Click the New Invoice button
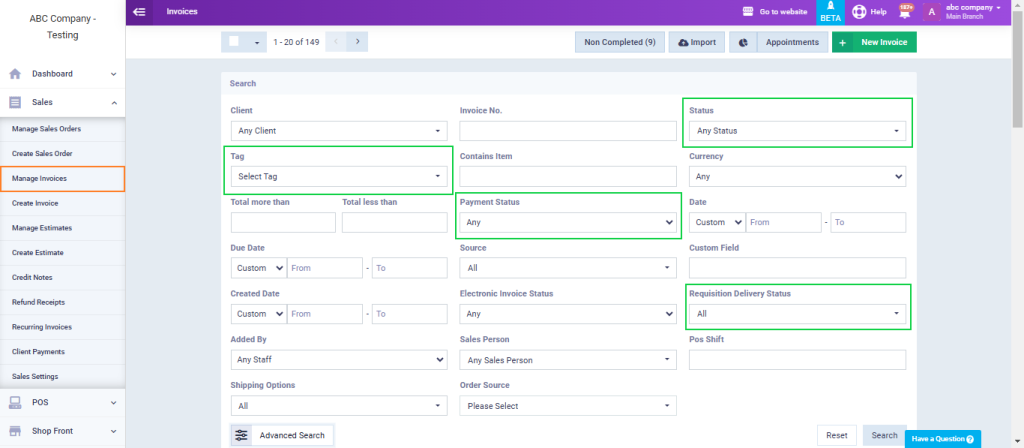 coord(874,42)
